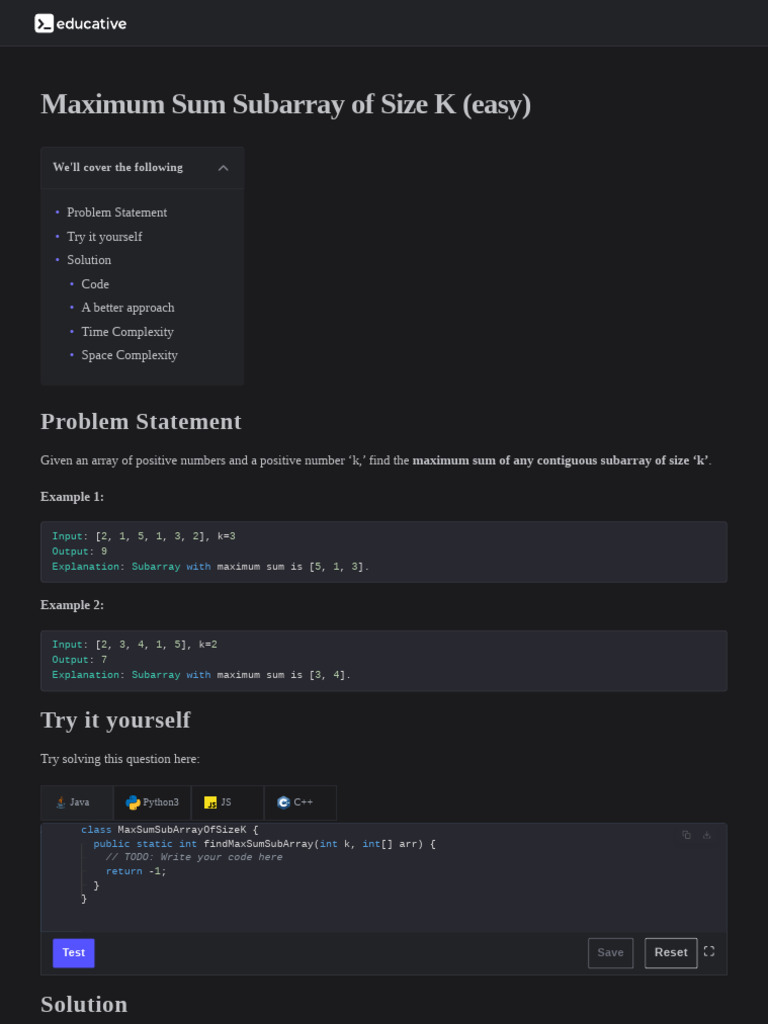The image size is (768, 1024).
Task: Open the Time Complexity link
Action: tap(127, 332)
